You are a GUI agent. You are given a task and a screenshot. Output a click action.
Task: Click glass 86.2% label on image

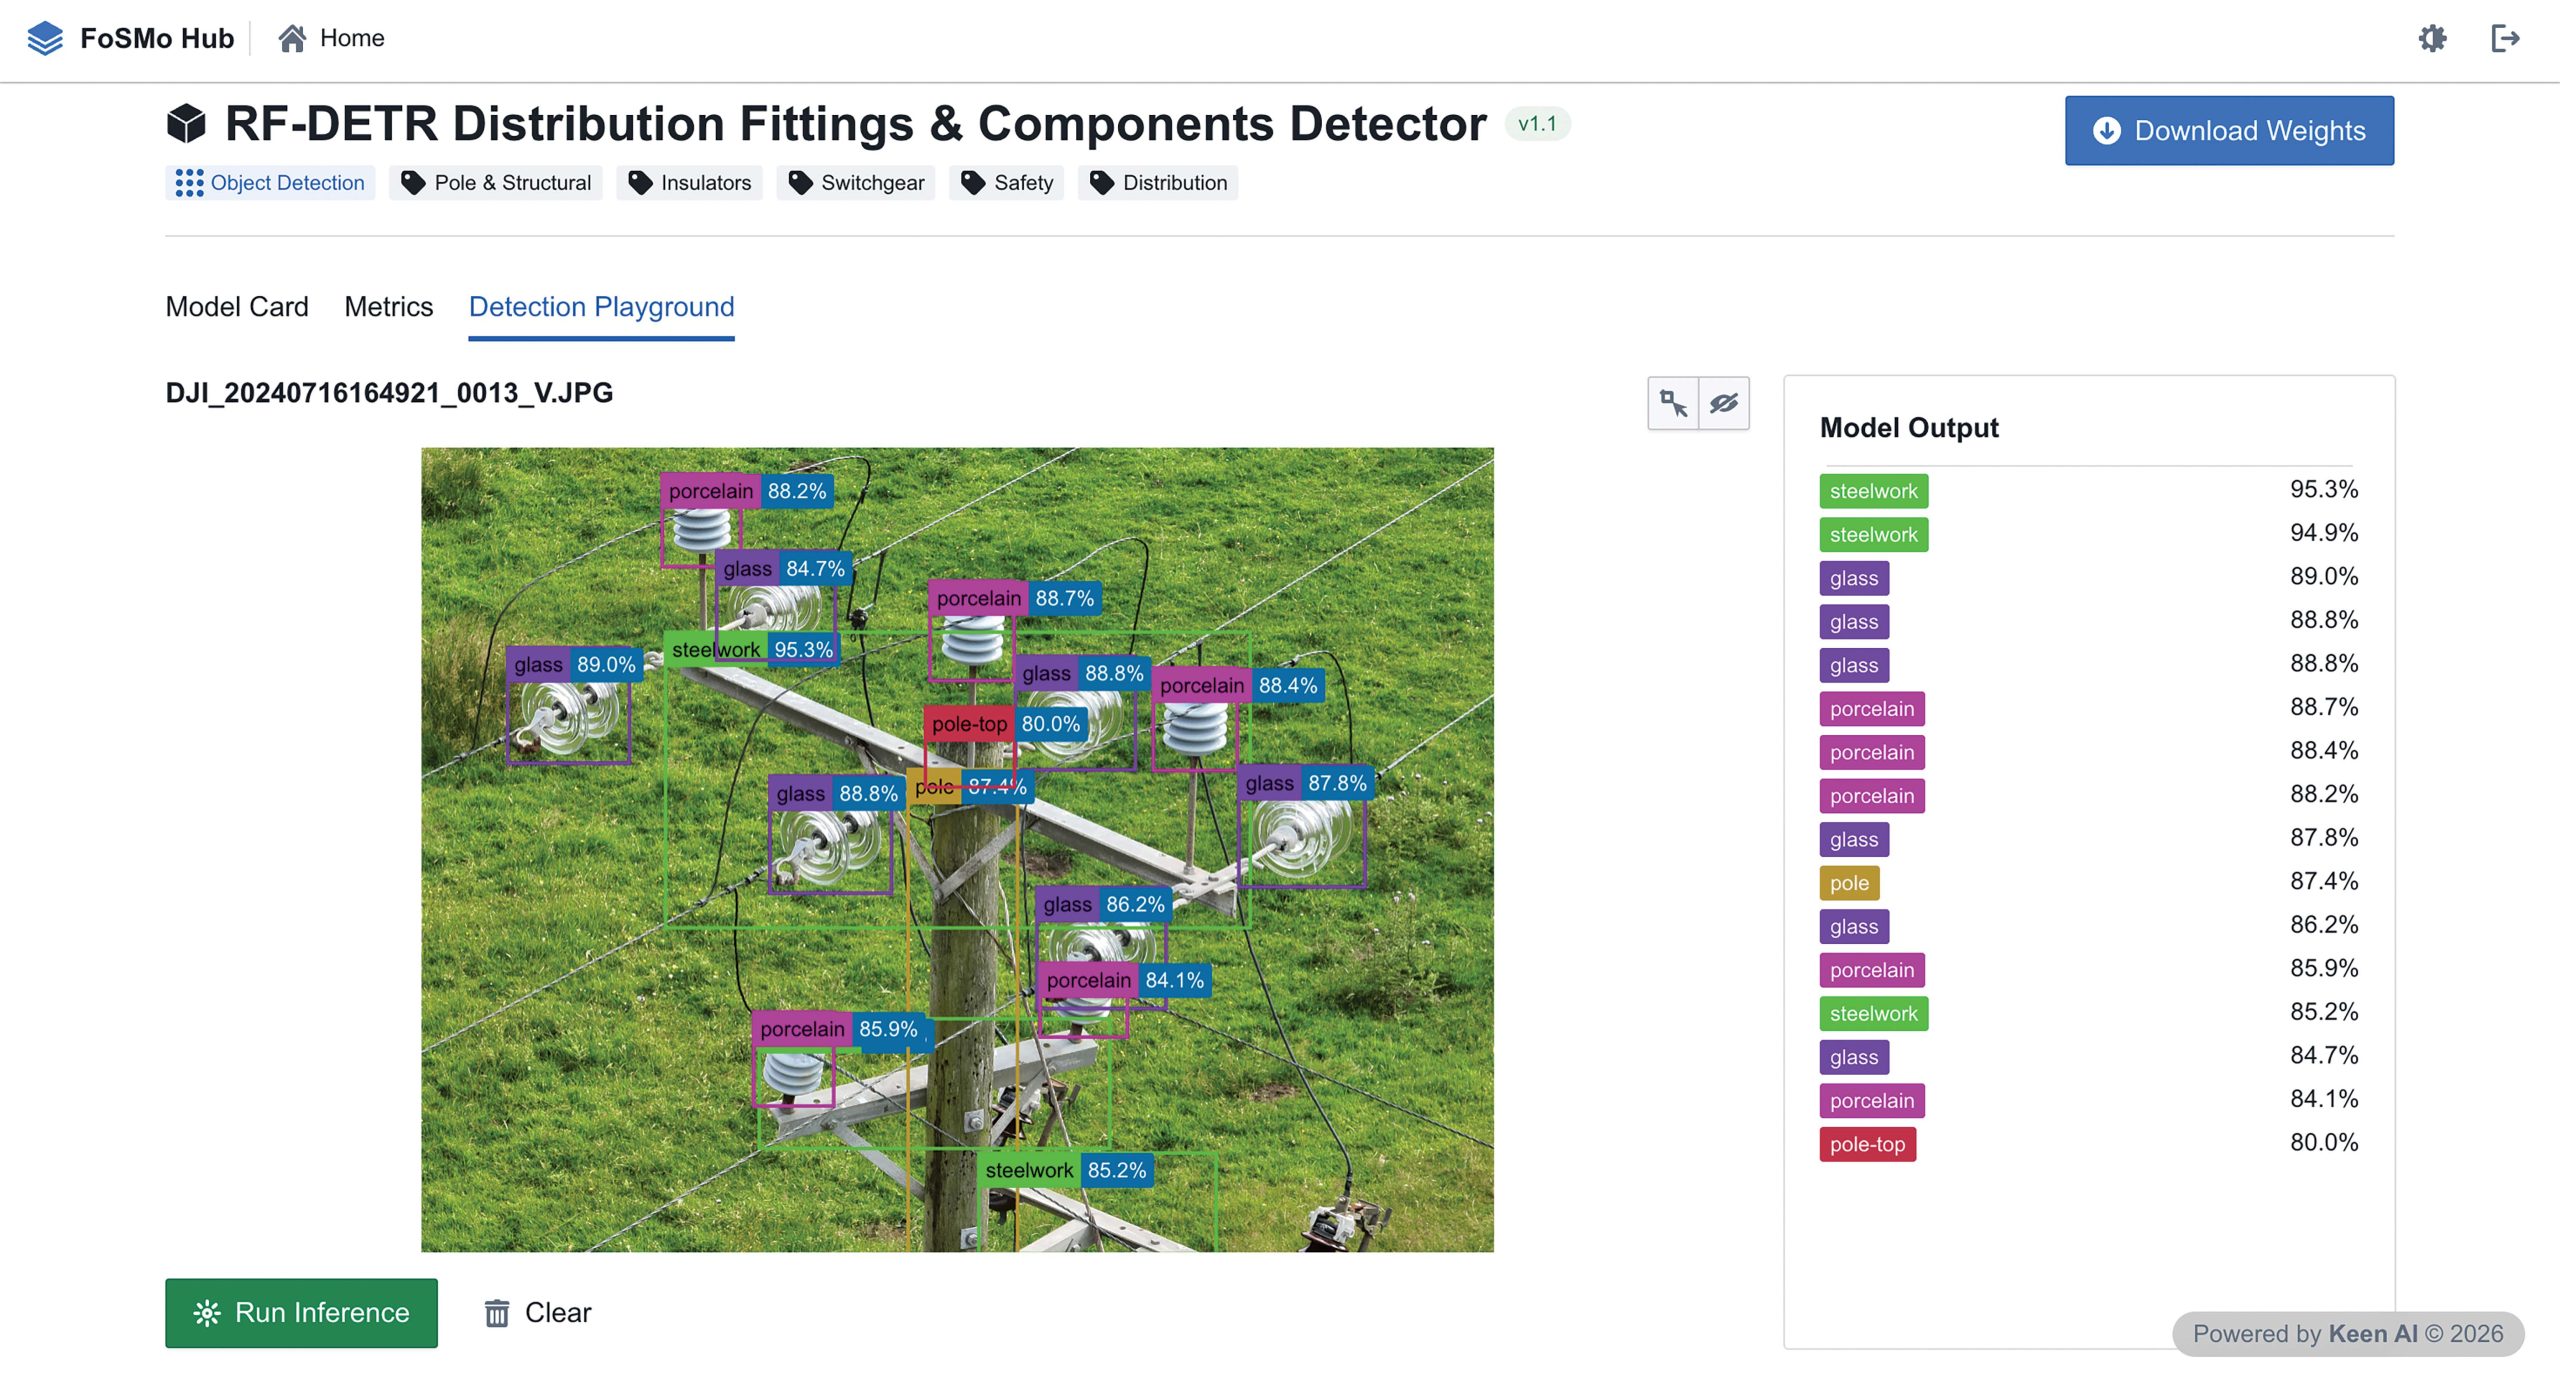click(1104, 905)
